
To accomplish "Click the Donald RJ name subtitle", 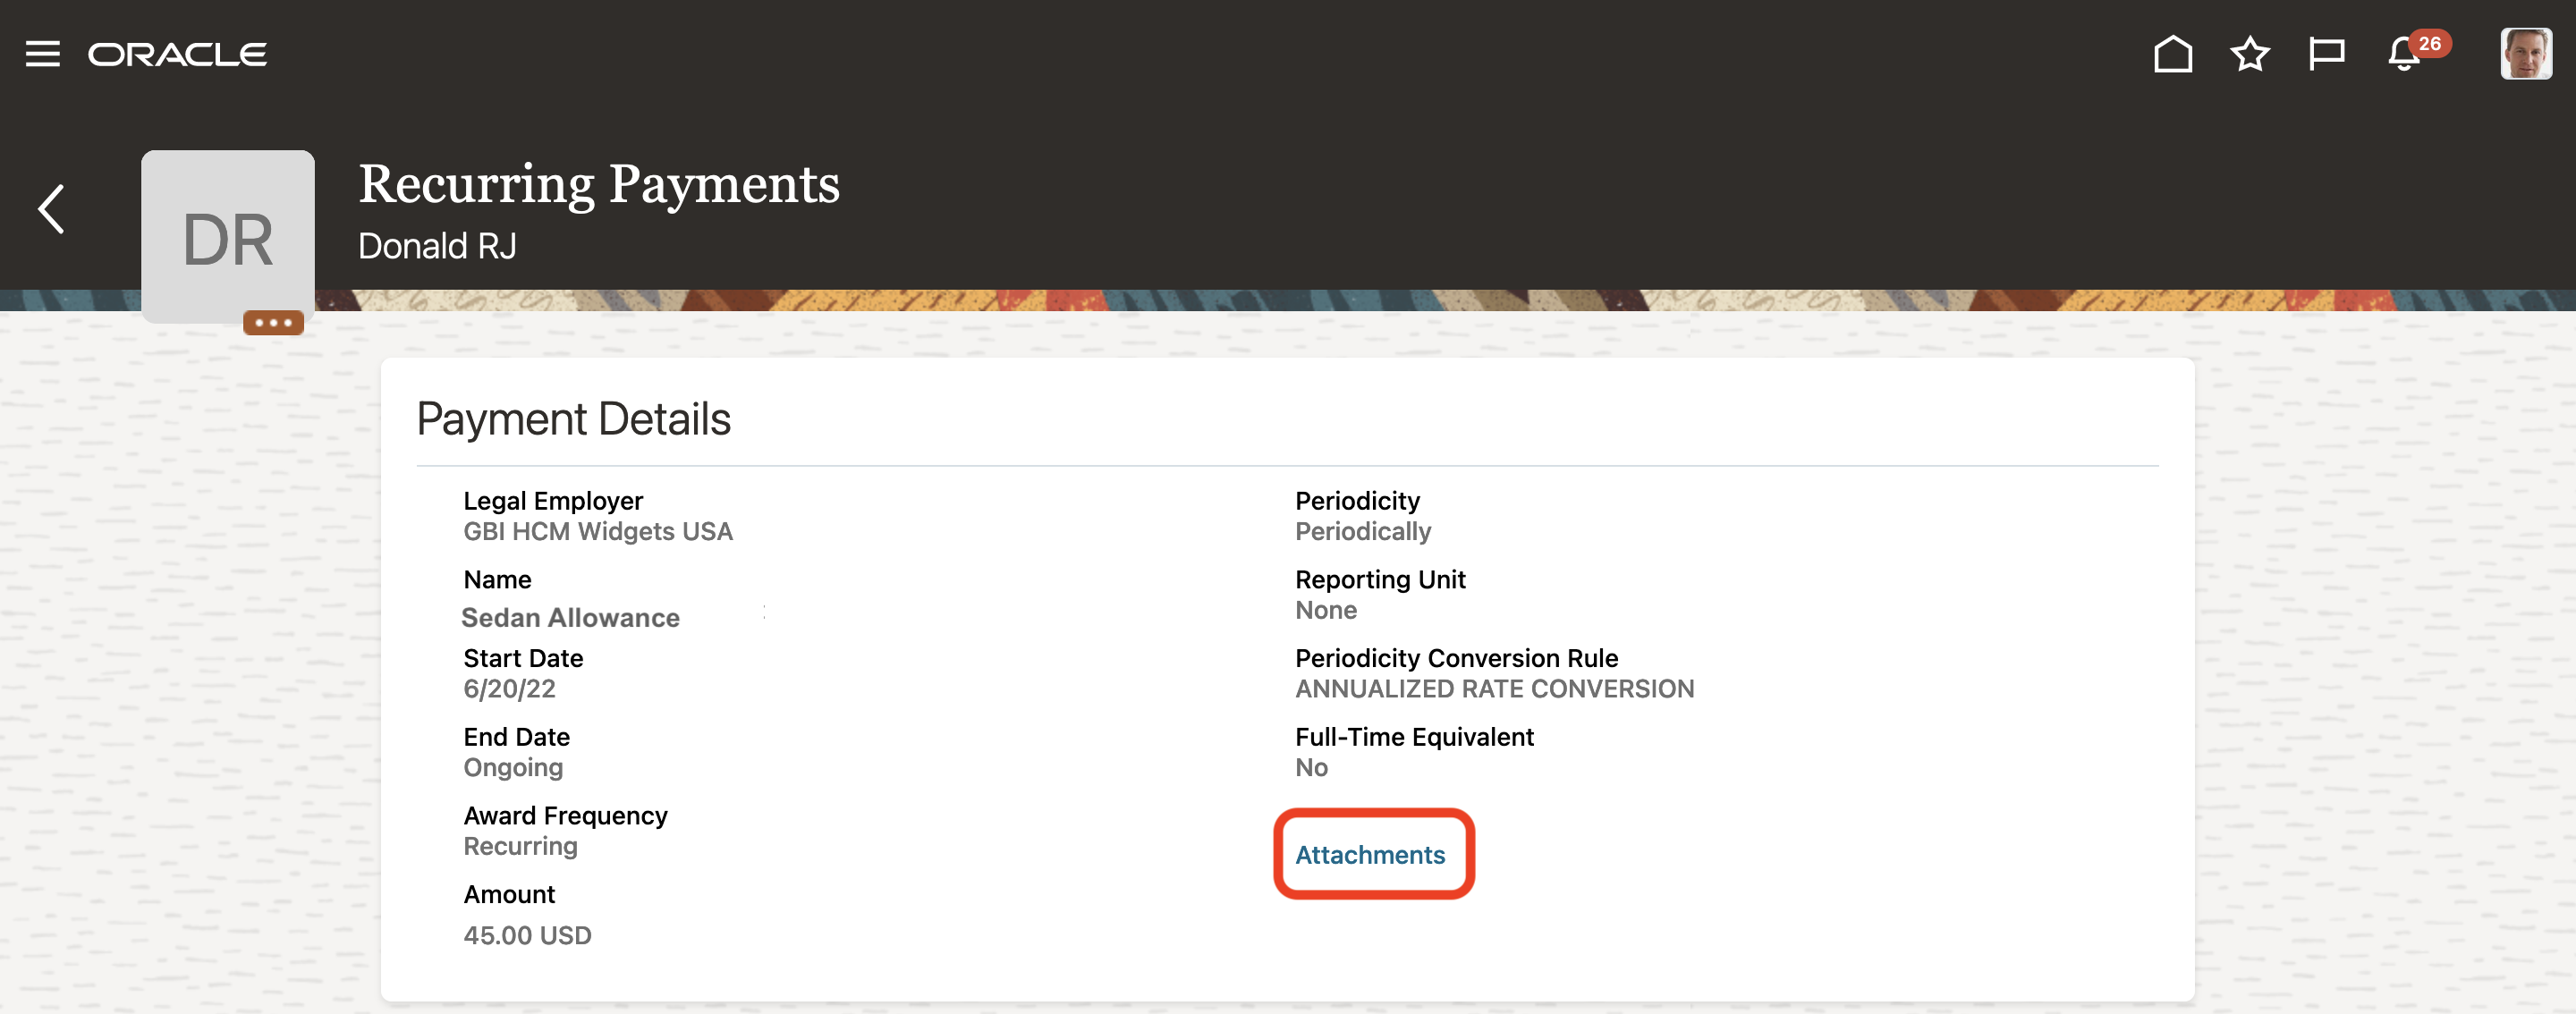I will point(437,246).
